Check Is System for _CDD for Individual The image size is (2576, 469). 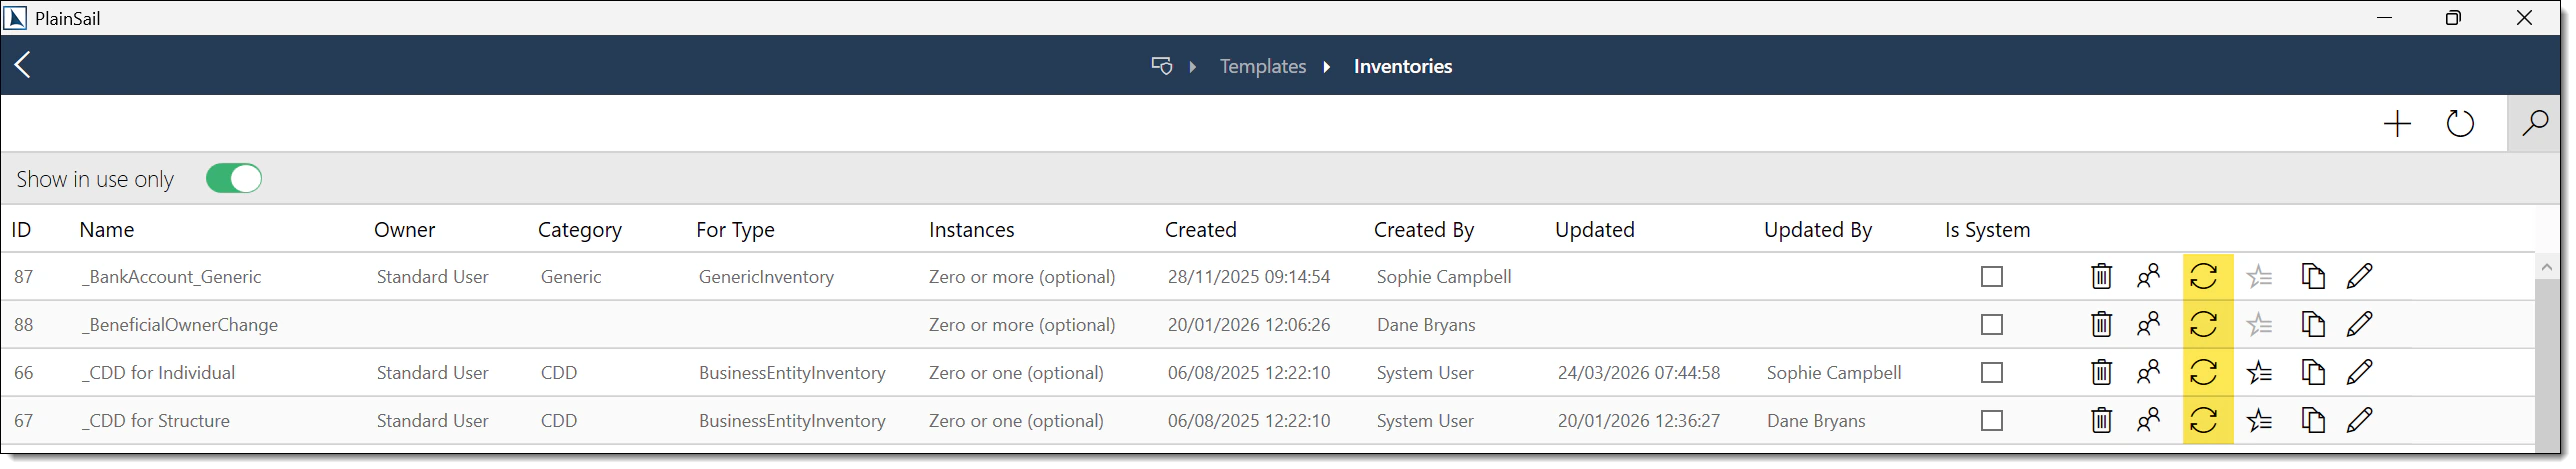tap(1992, 372)
